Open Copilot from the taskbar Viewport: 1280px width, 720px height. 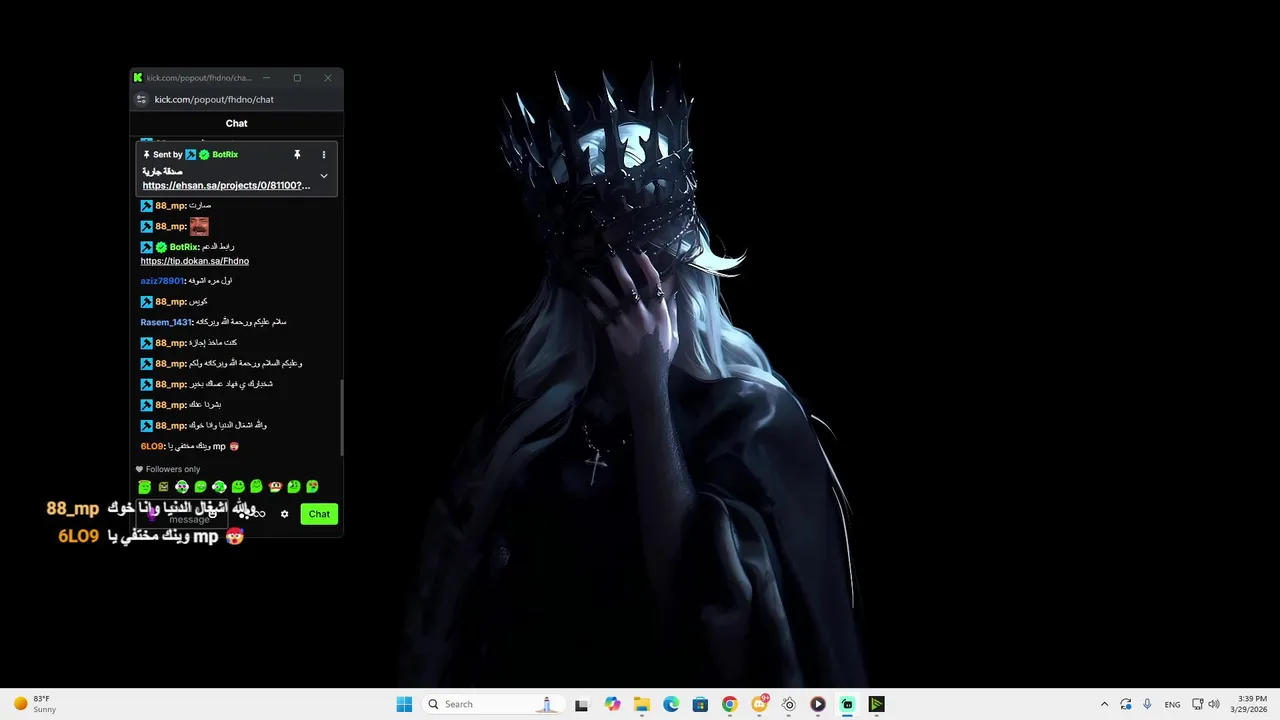coord(612,704)
